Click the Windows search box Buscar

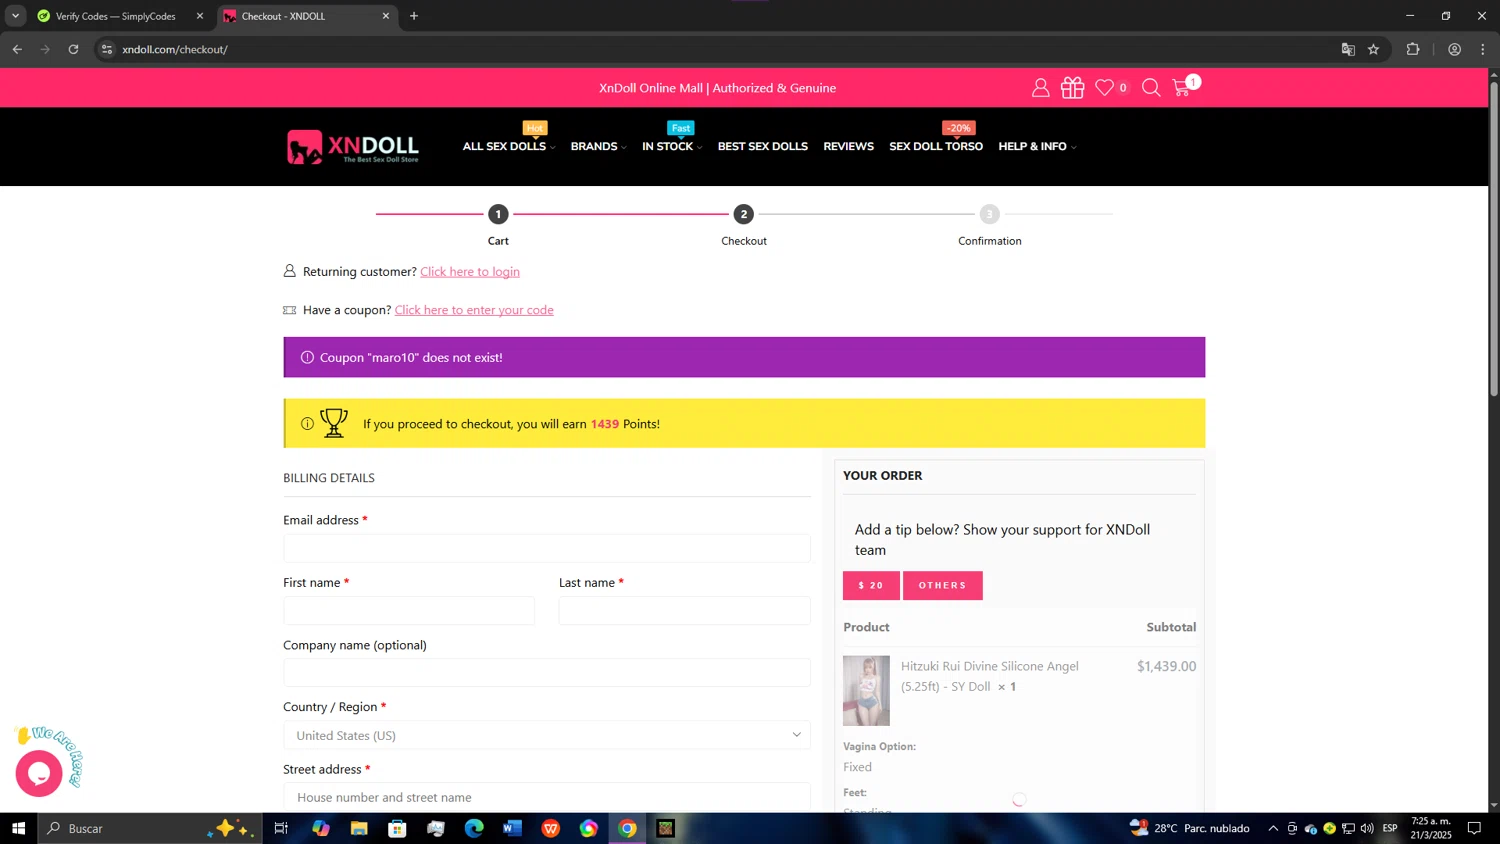[150, 828]
